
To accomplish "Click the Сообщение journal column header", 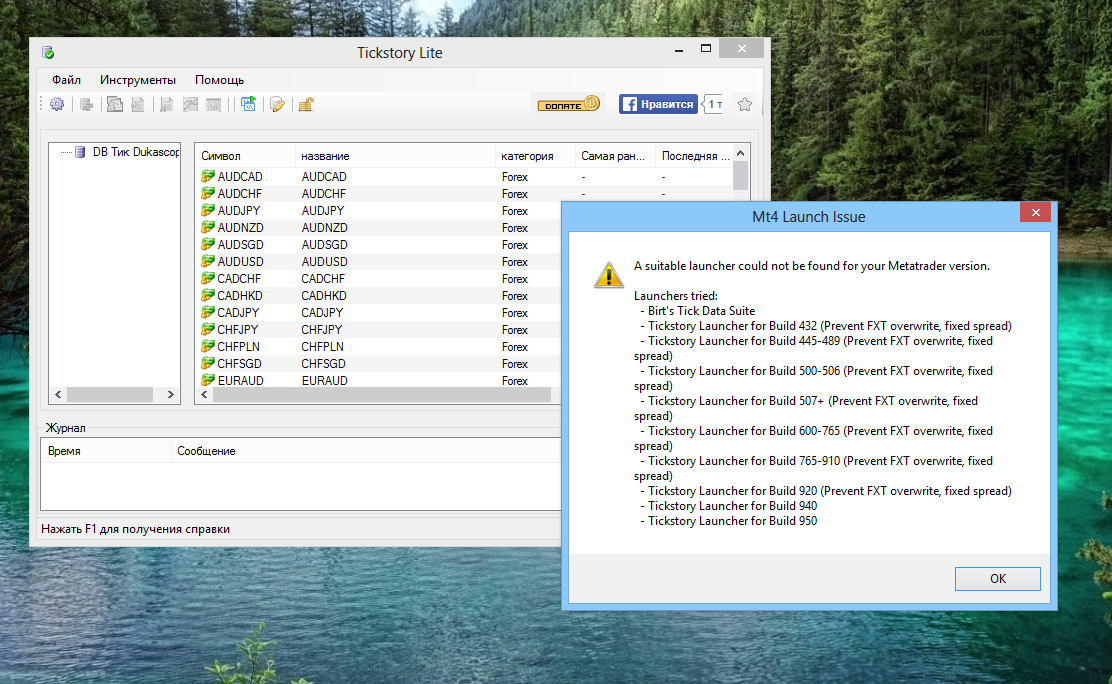I will click(366, 451).
